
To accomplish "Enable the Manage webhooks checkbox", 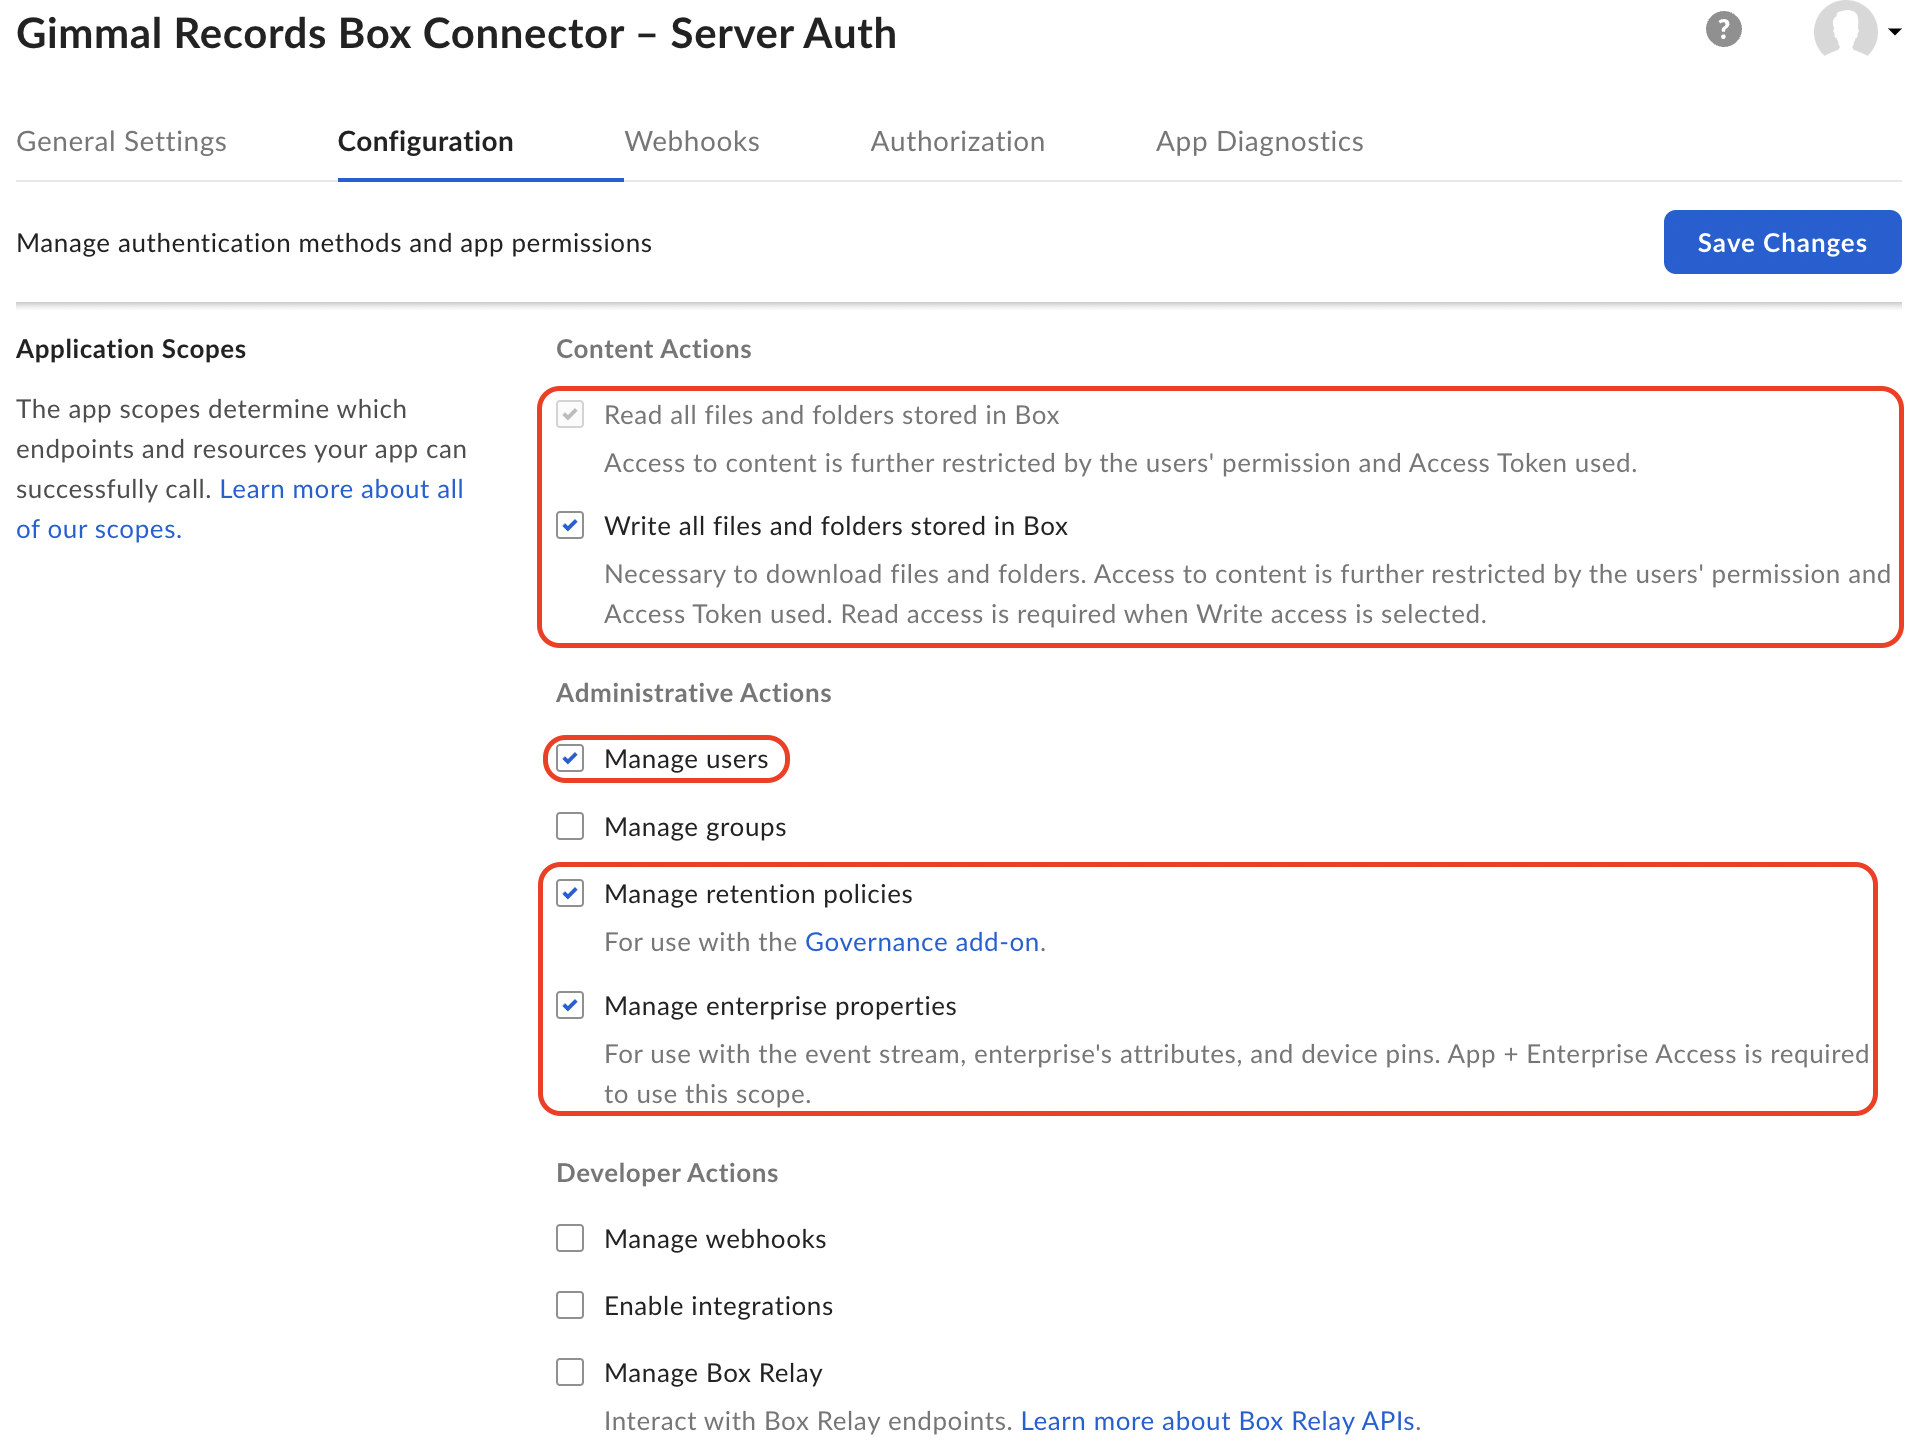I will pos(570,1238).
